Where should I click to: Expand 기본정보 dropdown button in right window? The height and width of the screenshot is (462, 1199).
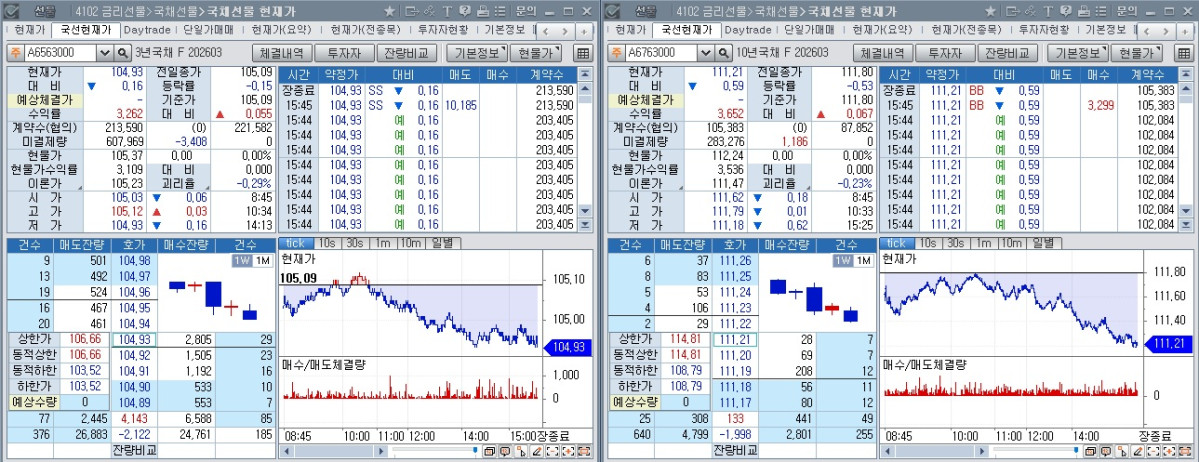point(1078,53)
